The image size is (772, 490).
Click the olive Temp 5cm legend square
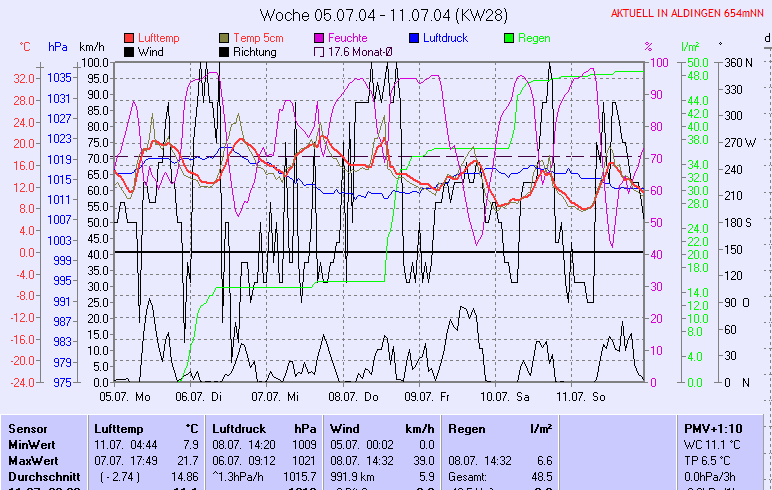pyautogui.click(x=224, y=38)
